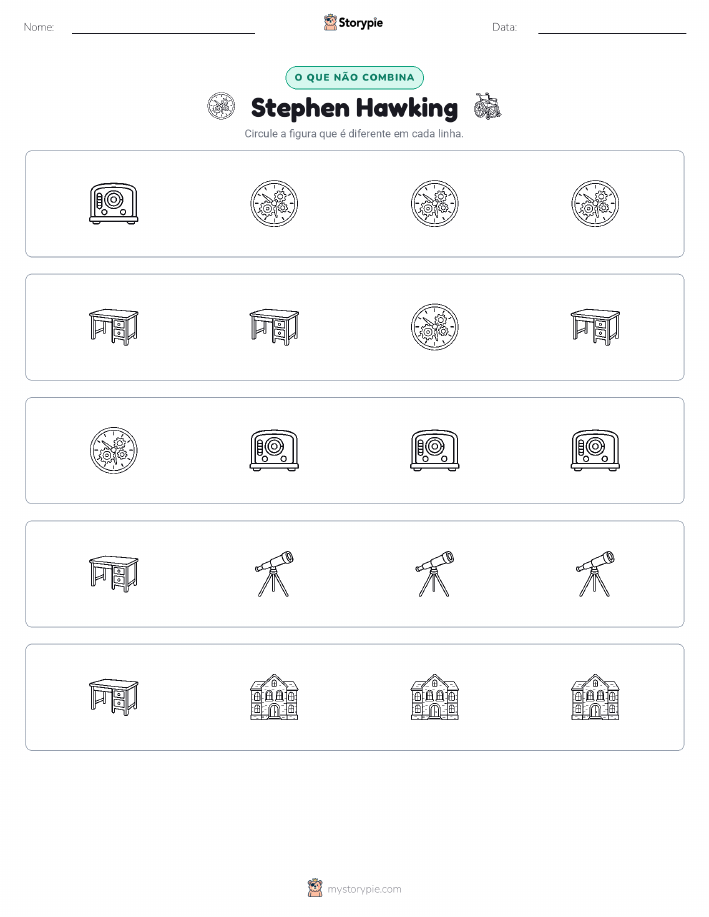The image size is (709, 917).
Task: Click the wheelchair icon beside the title
Action: point(487,106)
